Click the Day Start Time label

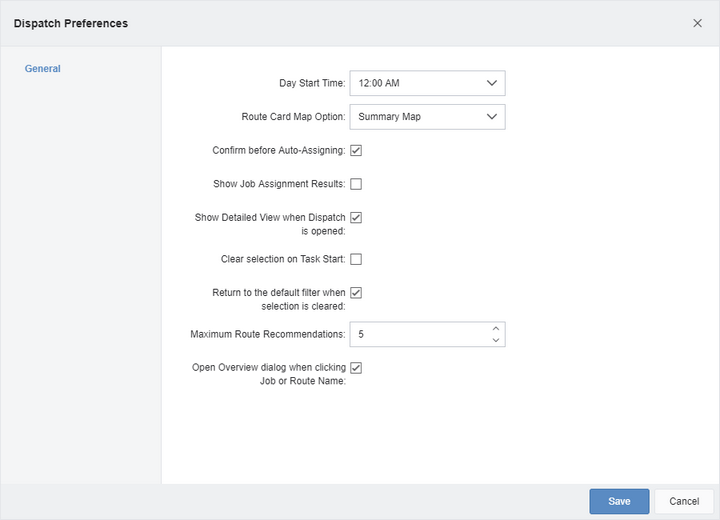click(x=312, y=83)
